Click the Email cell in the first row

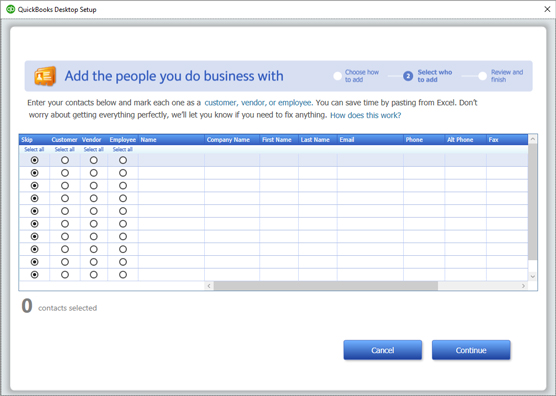tap(370, 160)
